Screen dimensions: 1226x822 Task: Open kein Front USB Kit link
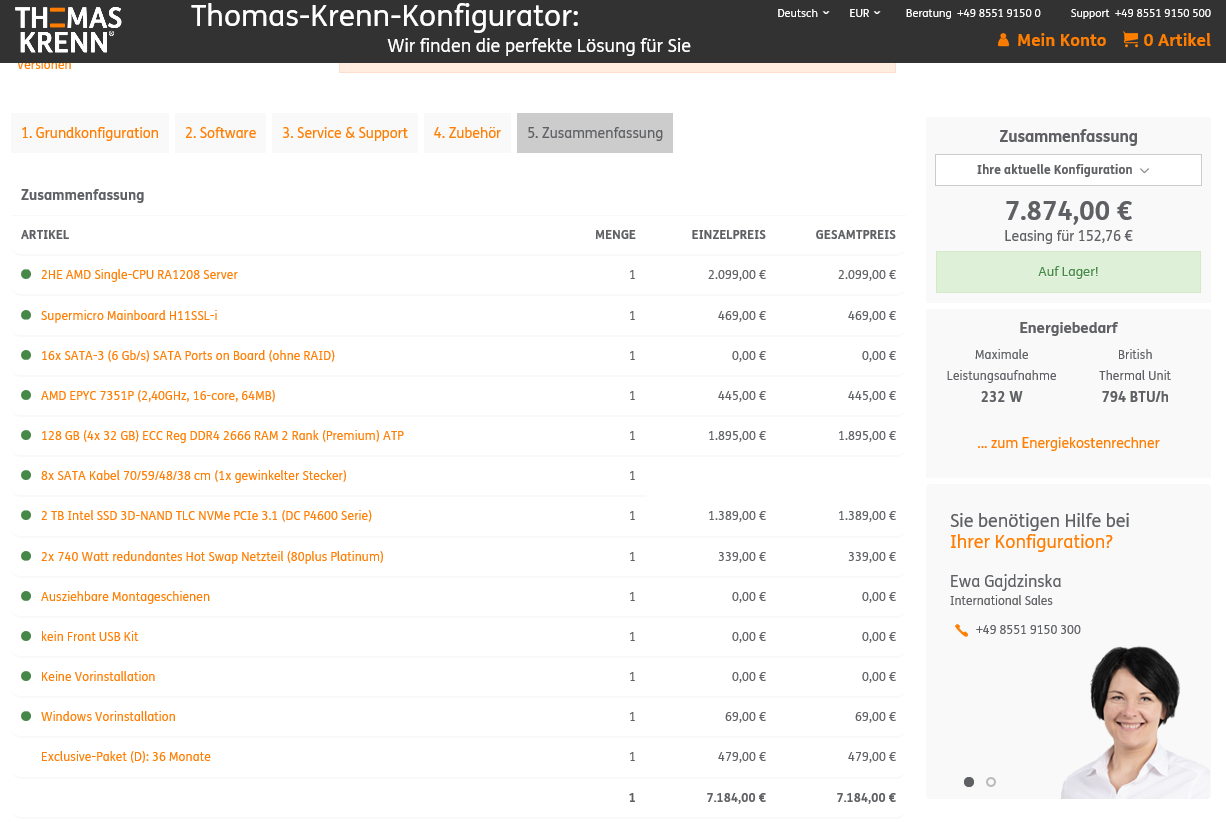(90, 637)
